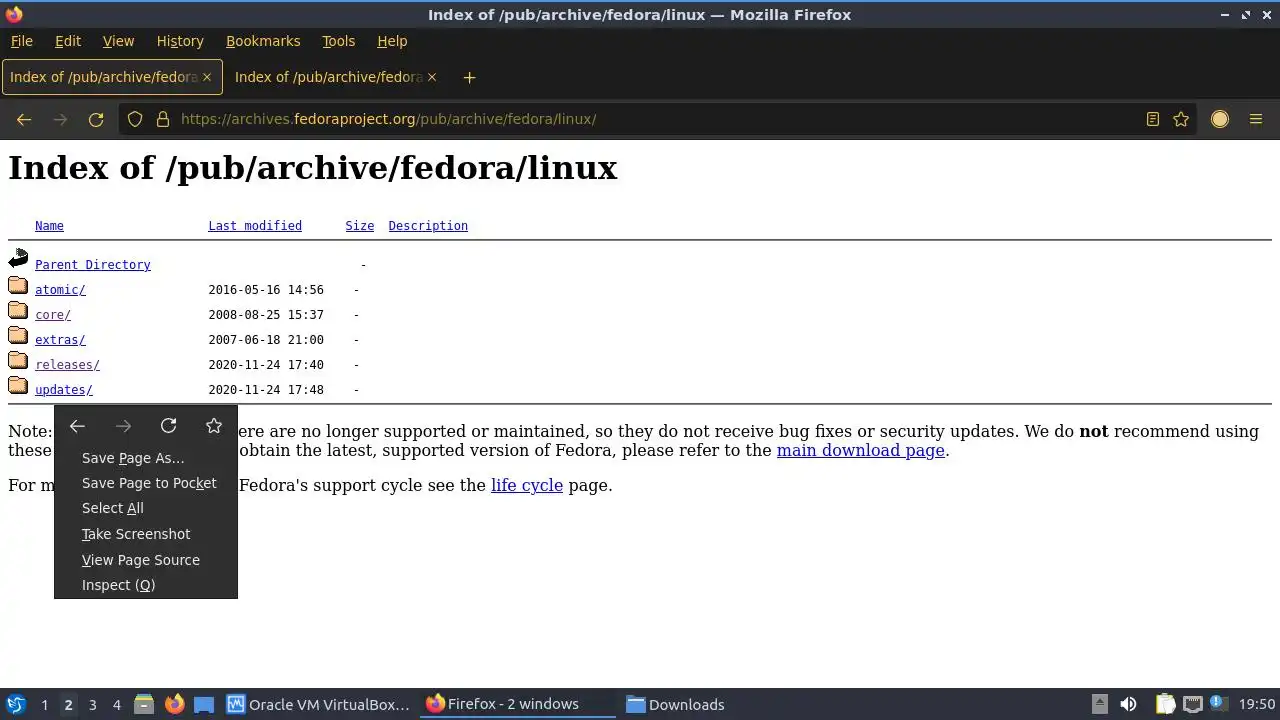Launch file manager from the taskbar quick launch
Image resolution: width=1280 pixels, height=720 pixels.
(x=144, y=704)
